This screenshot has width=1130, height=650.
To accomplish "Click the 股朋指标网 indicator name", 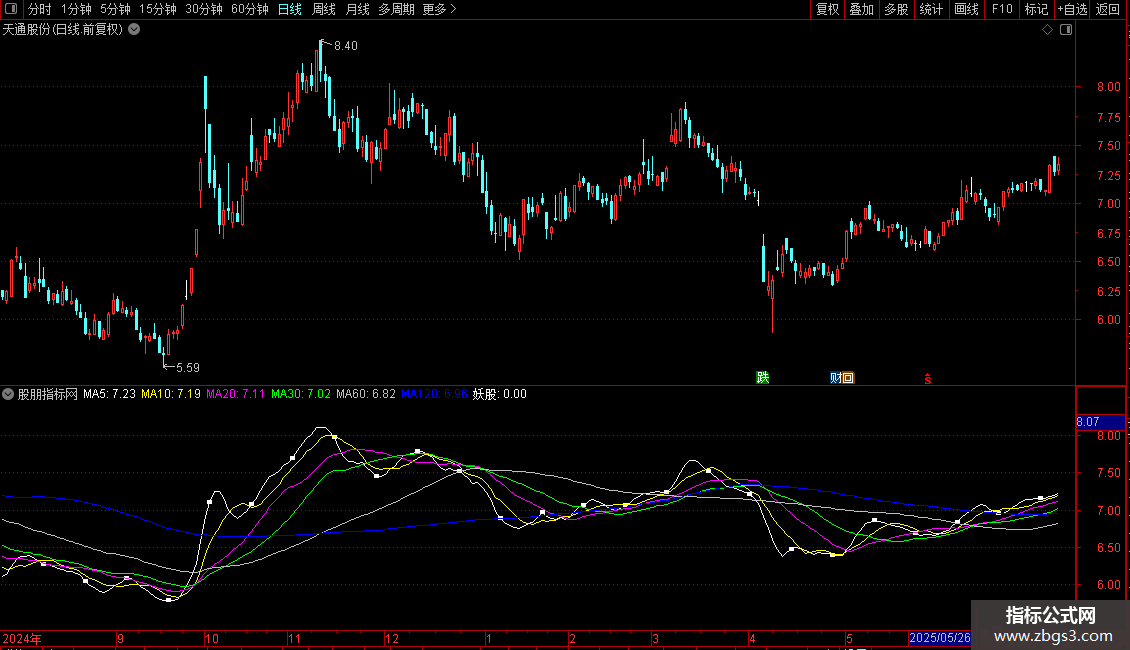I will click(x=48, y=394).
